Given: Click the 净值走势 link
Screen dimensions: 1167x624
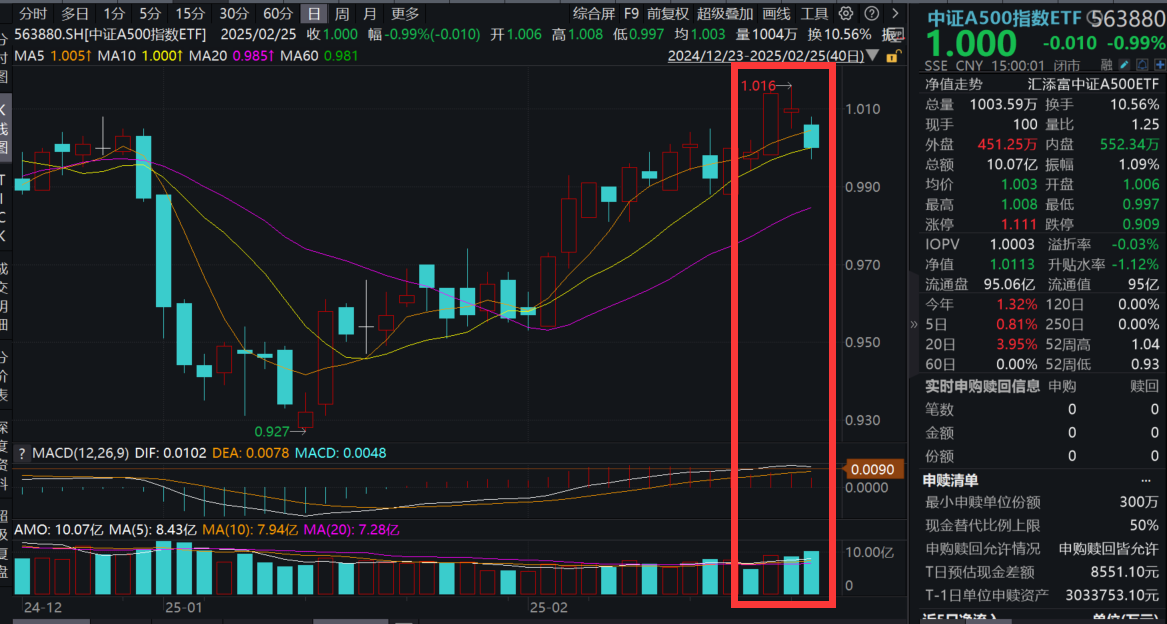Looking at the screenshot, I should coord(953,84).
